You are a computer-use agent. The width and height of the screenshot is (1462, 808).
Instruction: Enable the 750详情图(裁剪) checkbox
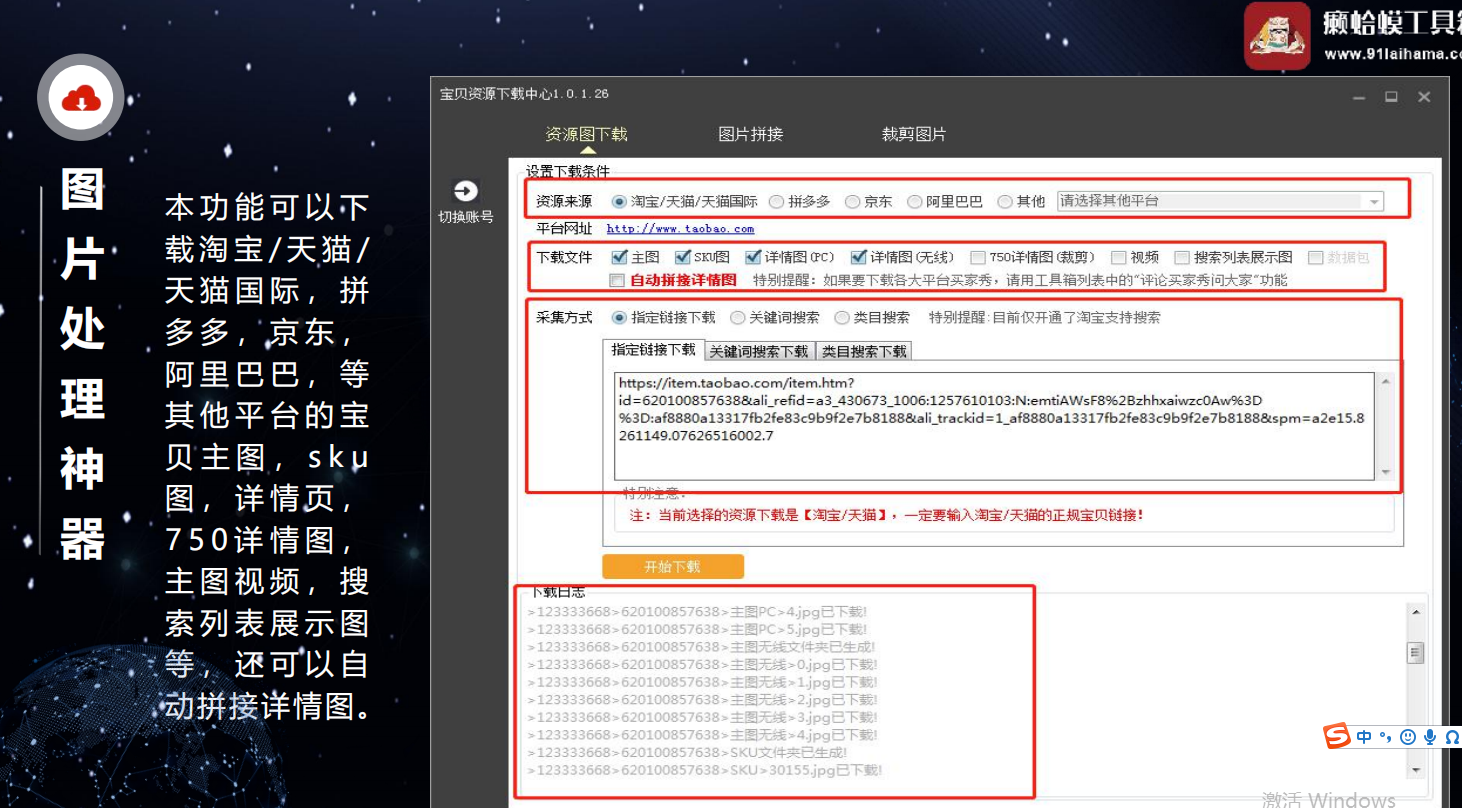coord(978,257)
